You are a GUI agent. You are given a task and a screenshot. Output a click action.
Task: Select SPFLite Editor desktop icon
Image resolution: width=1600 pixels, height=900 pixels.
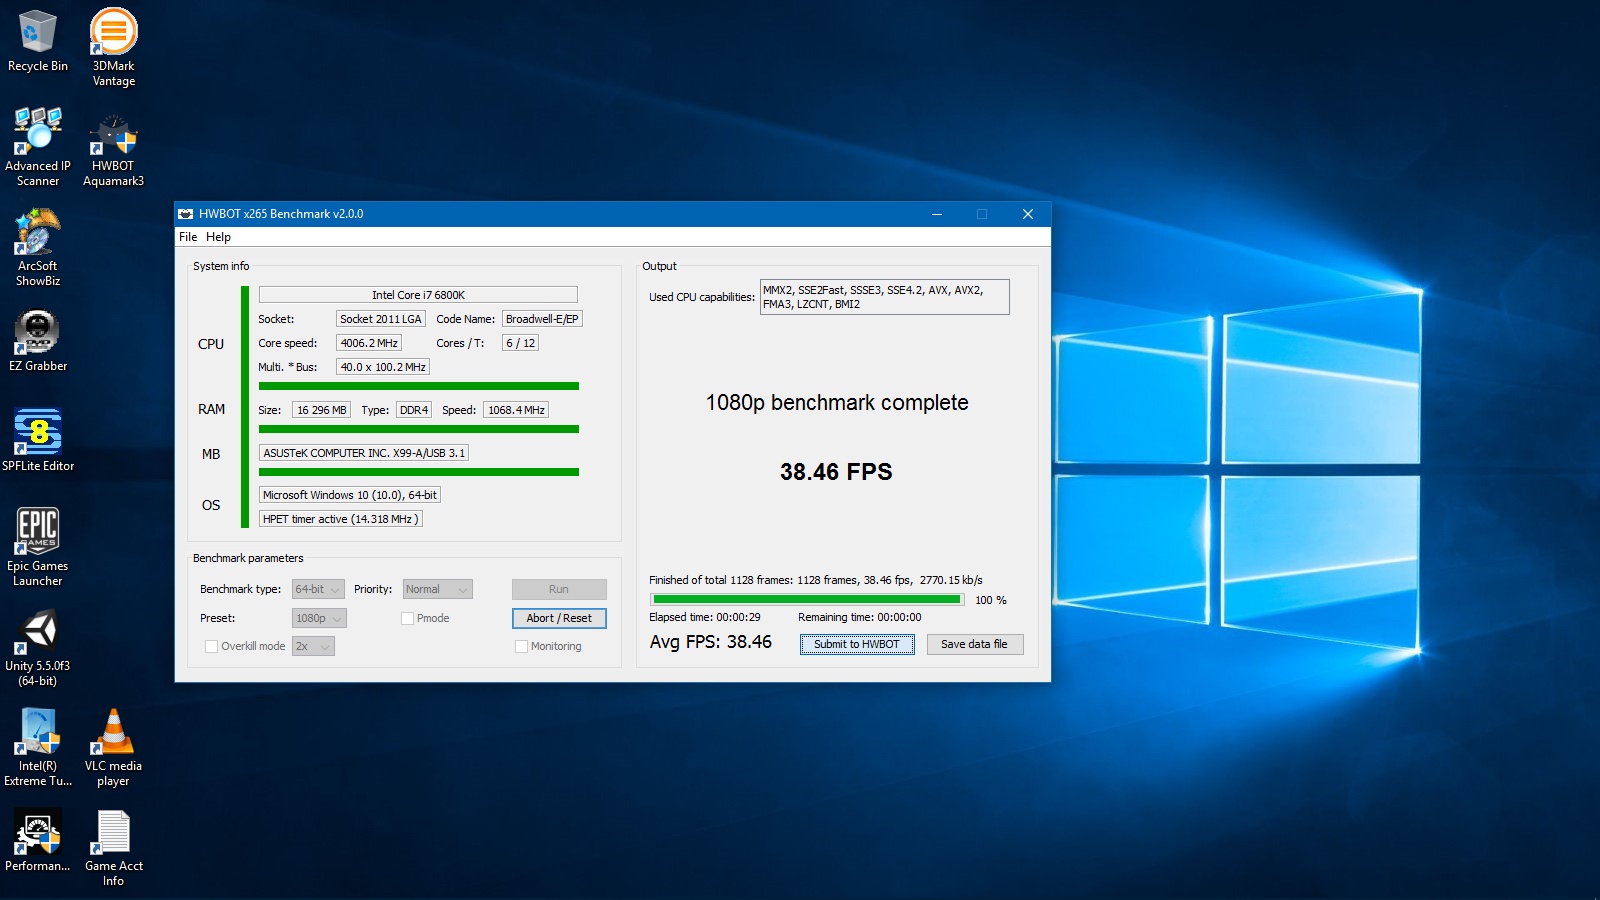pos(38,440)
